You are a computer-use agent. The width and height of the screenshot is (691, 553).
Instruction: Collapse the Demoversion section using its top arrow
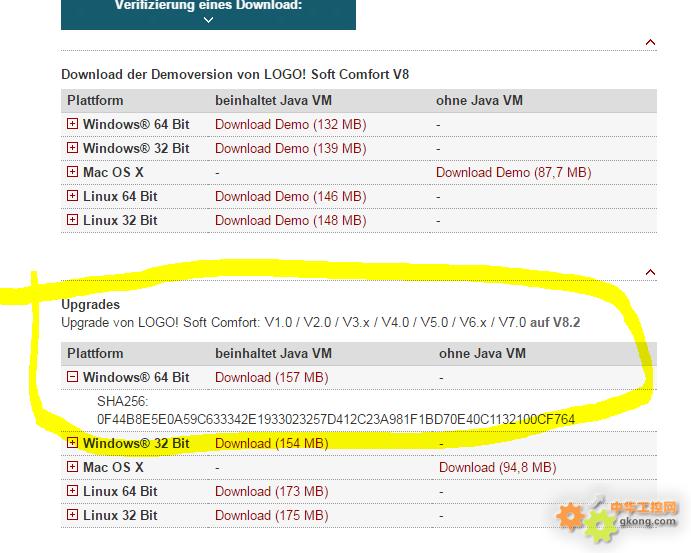pos(650,42)
